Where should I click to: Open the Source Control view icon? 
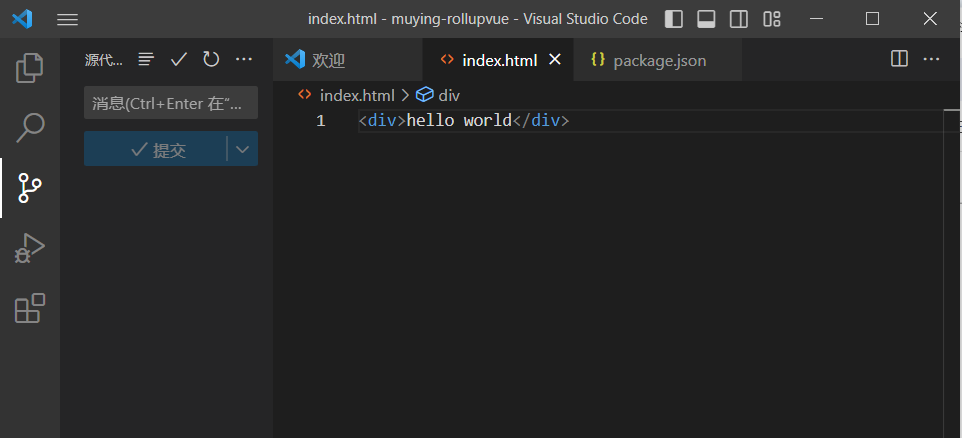(x=30, y=187)
